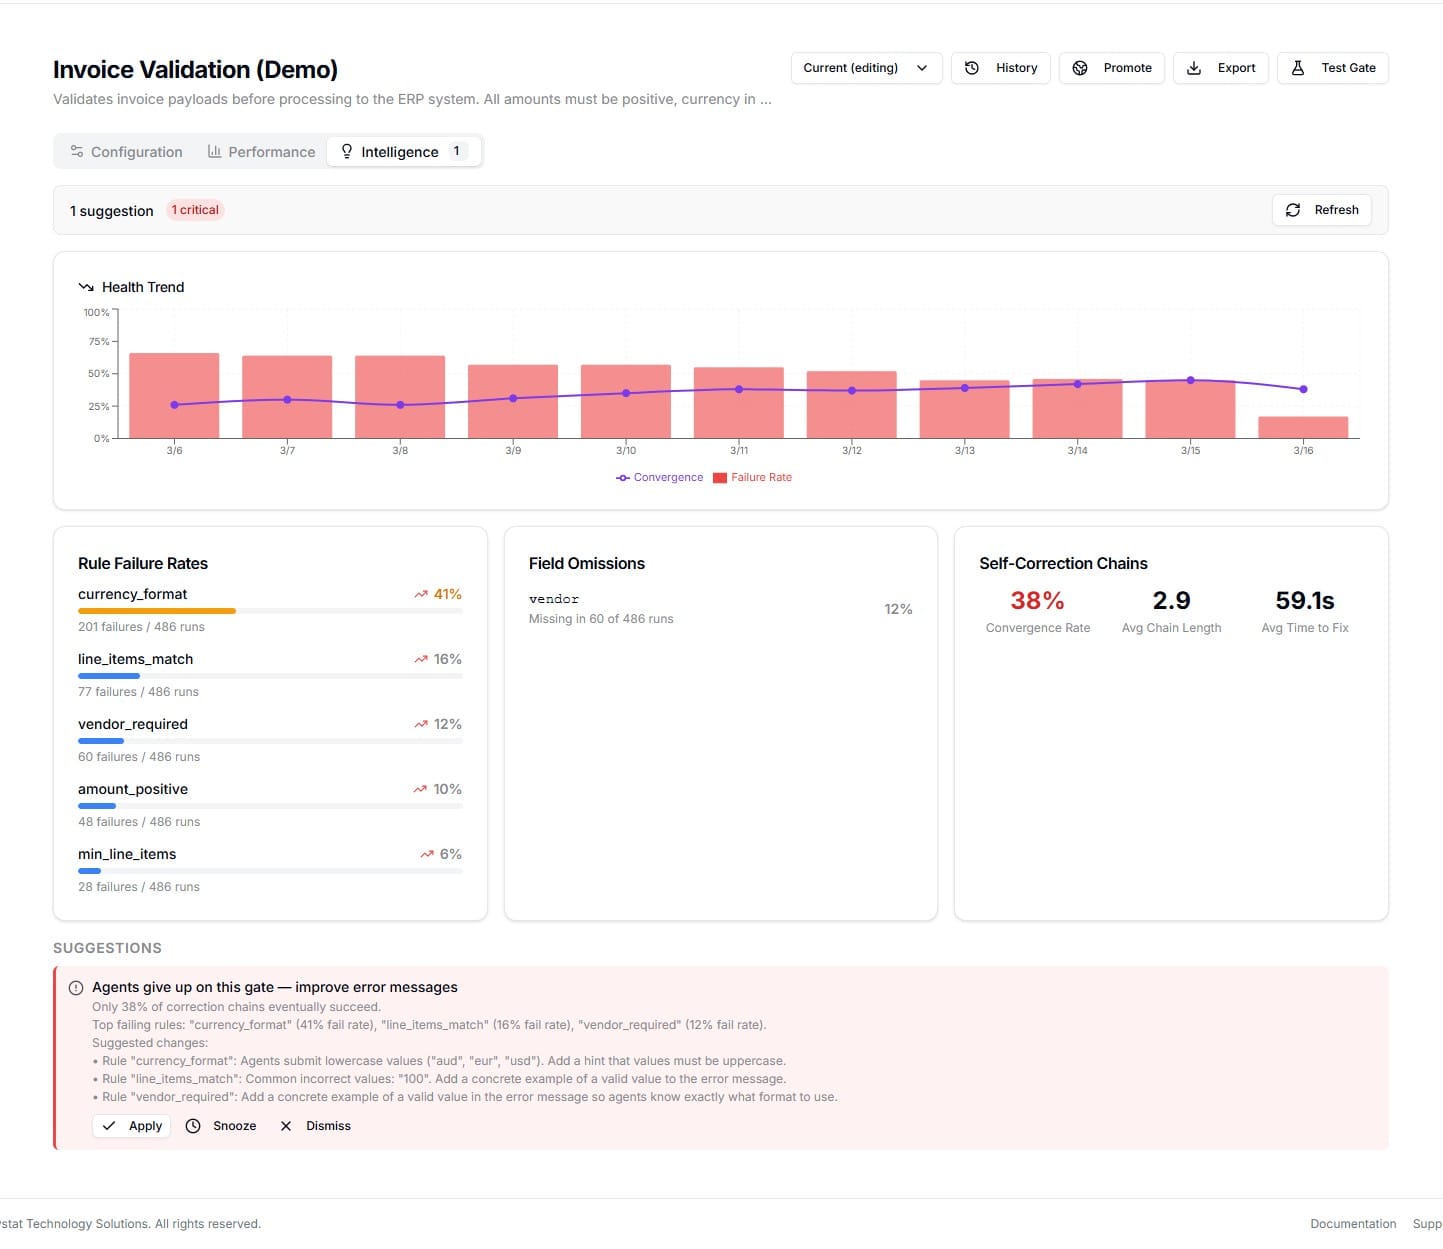
Task: Click the History clock icon
Action: click(x=972, y=68)
